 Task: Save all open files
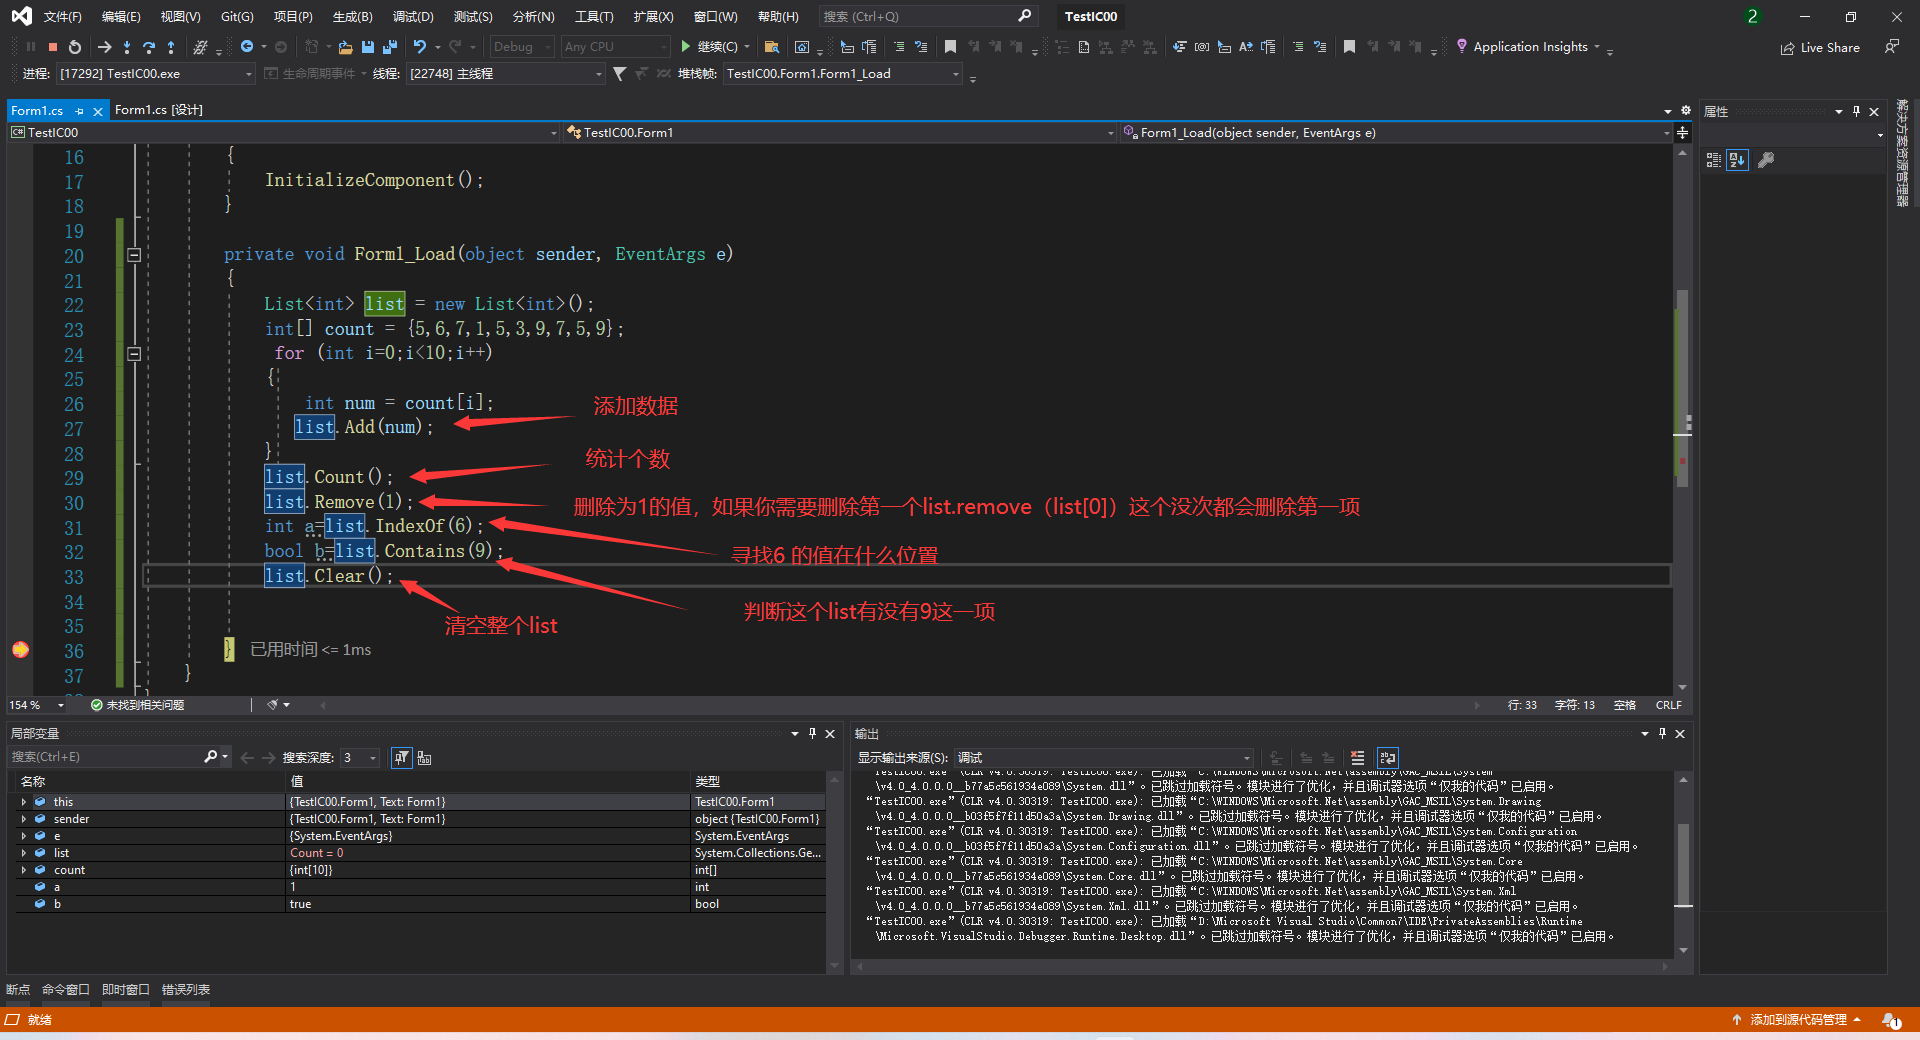[390, 47]
